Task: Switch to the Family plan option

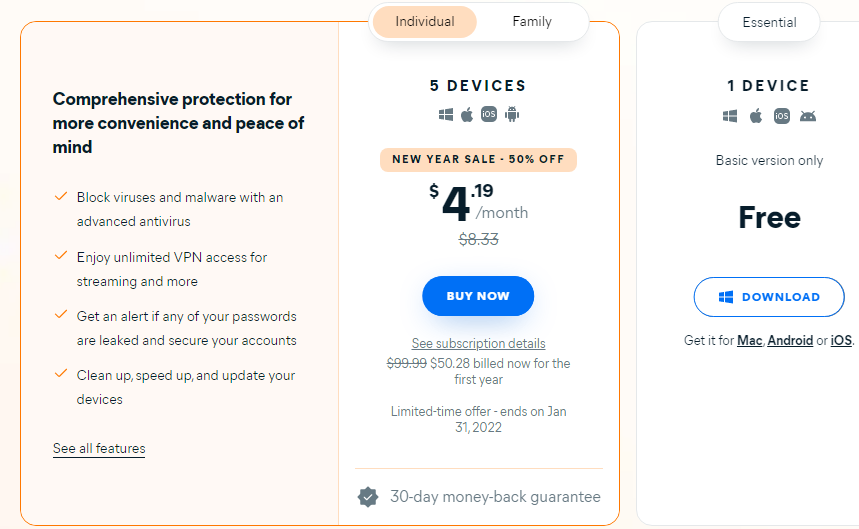Action: [x=532, y=22]
